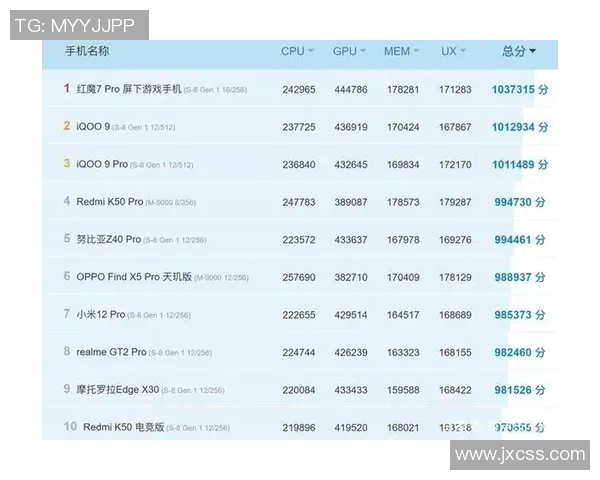
Task: Toggle the 总分 total score sort arrow
Action: pos(532,51)
